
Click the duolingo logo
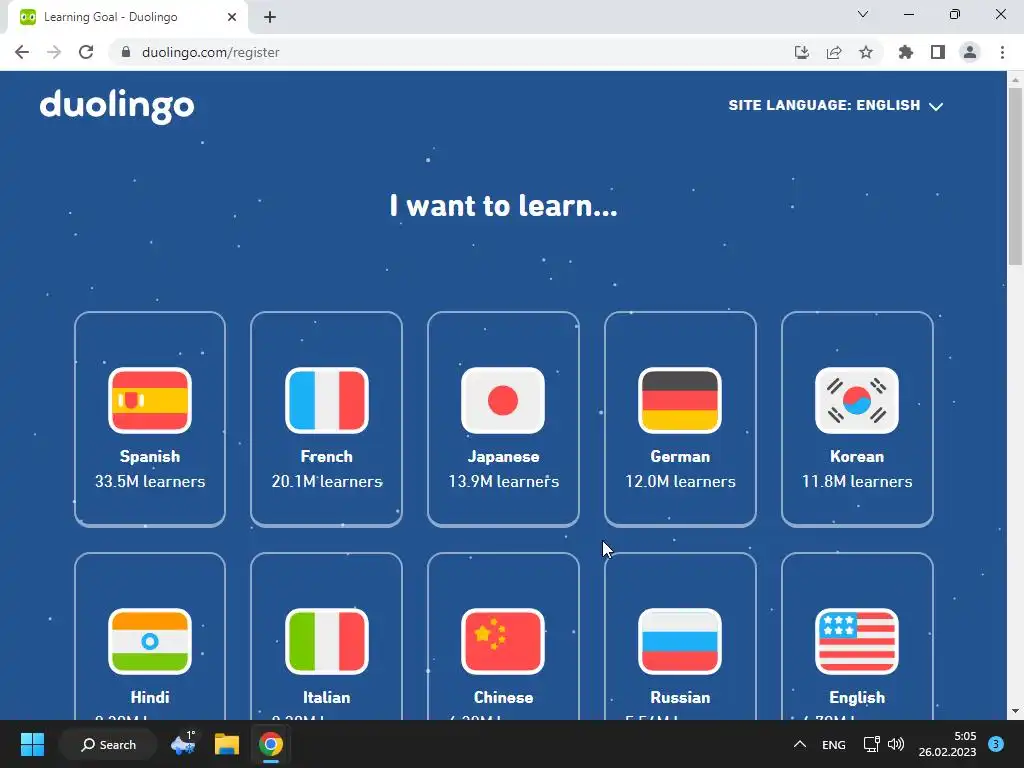pos(117,106)
